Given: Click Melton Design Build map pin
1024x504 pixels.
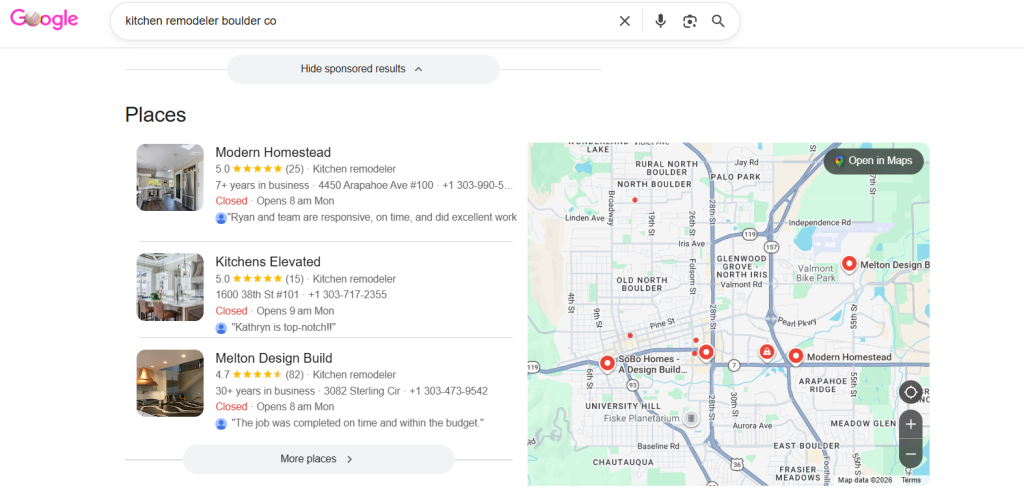Looking at the screenshot, I should (x=849, y=264).
